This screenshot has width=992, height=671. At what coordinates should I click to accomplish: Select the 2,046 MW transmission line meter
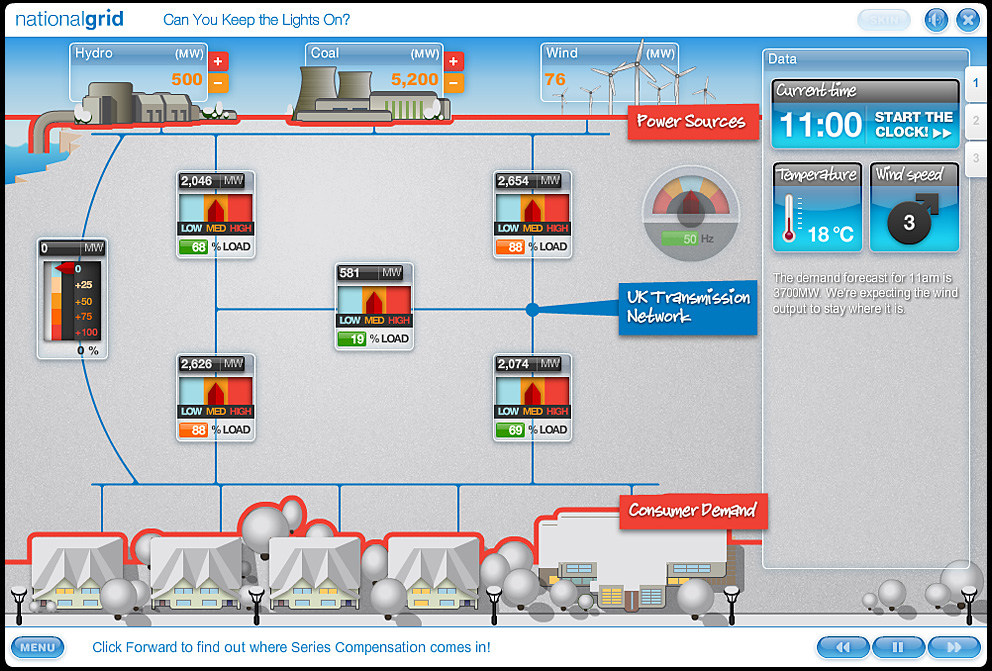[216, 214]
